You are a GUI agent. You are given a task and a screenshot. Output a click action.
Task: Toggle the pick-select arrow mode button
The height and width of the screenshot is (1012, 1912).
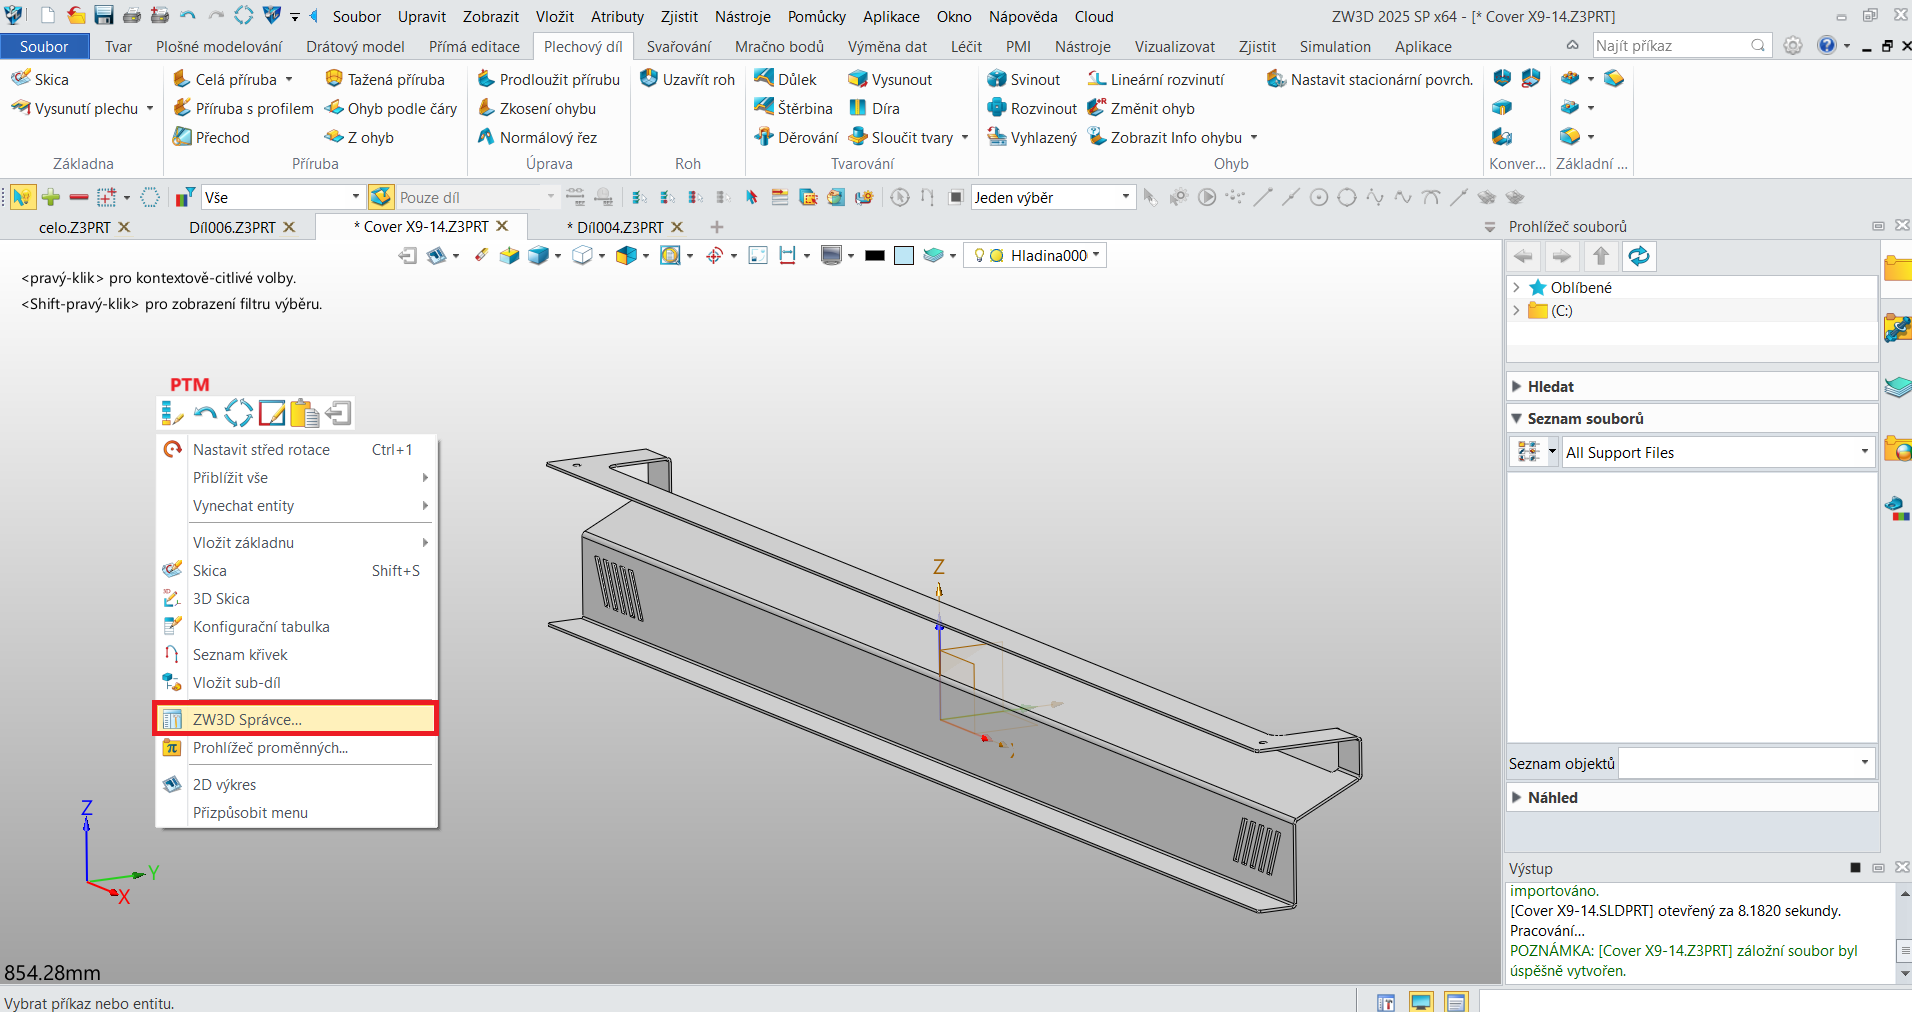pyautogui.click(x=22, y=197)
